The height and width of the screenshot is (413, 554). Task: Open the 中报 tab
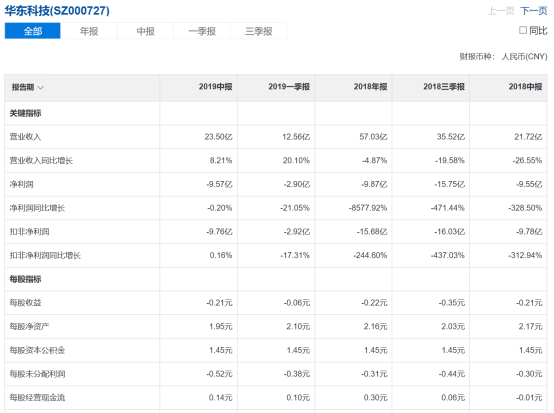coord(145,31)
